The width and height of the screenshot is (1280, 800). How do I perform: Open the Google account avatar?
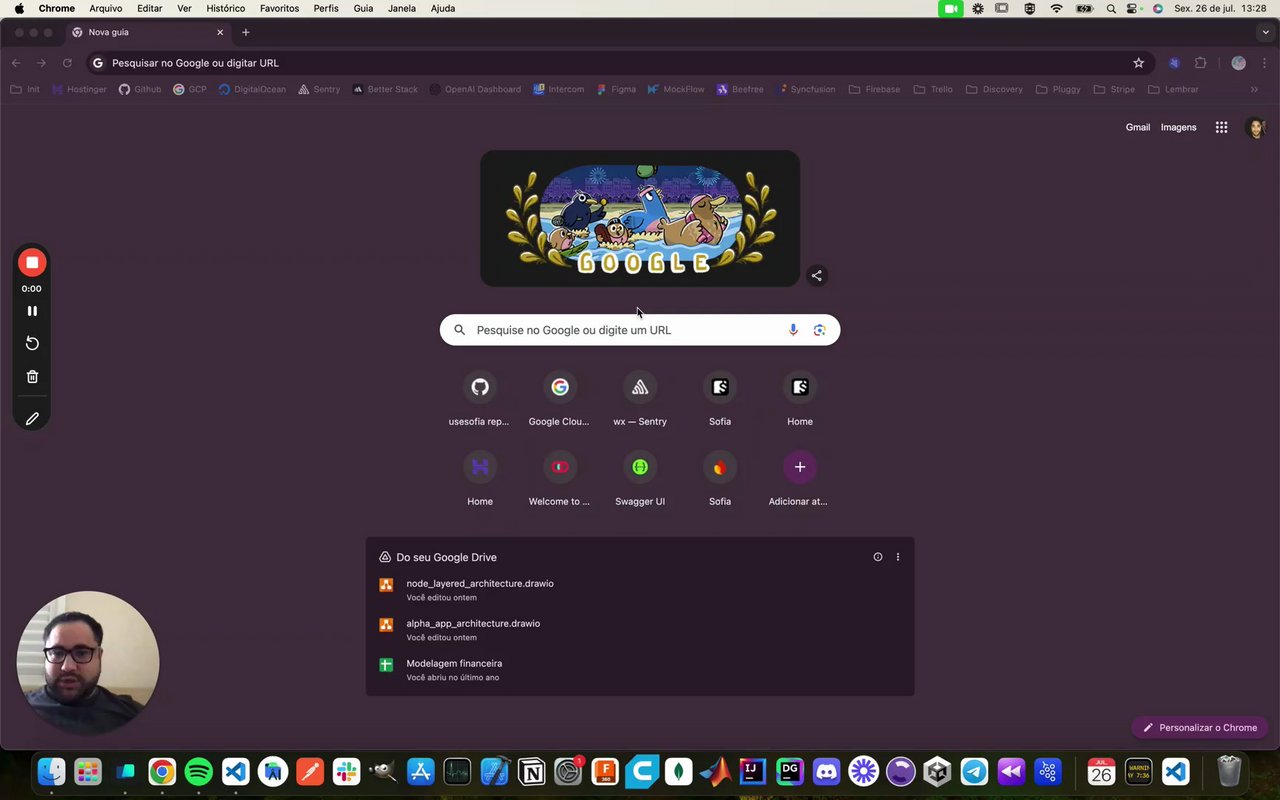pos(1255,127)
